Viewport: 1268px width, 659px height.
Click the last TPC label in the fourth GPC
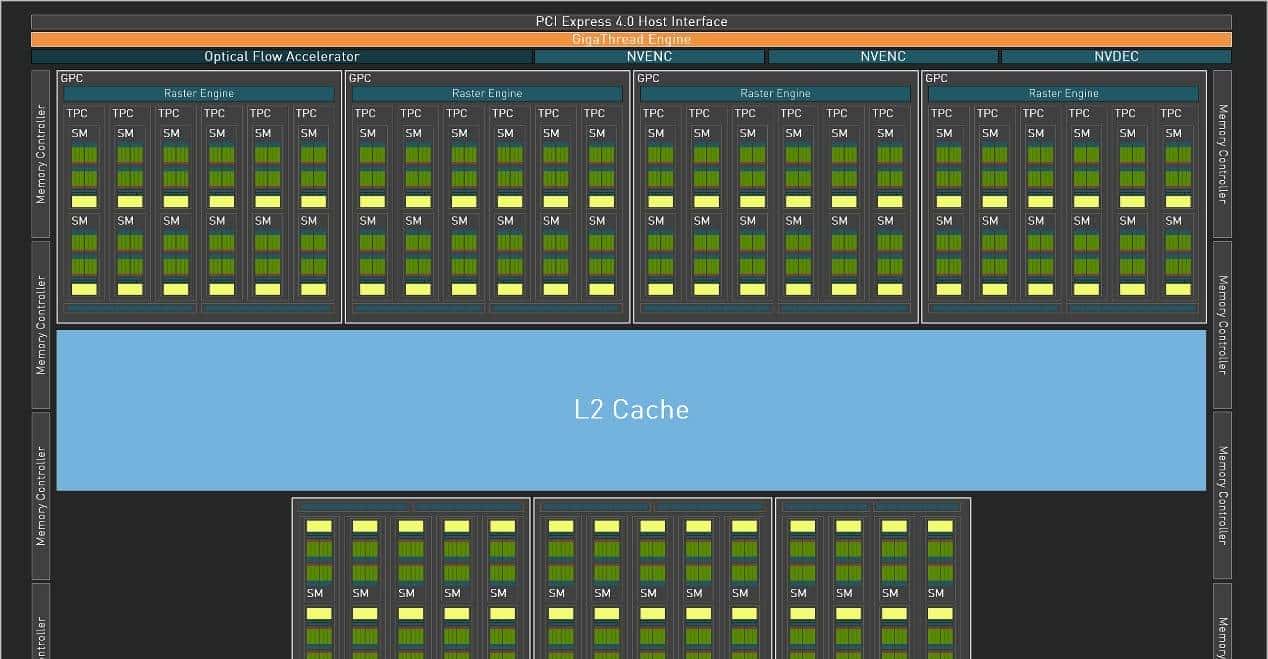click(1171, 114)
